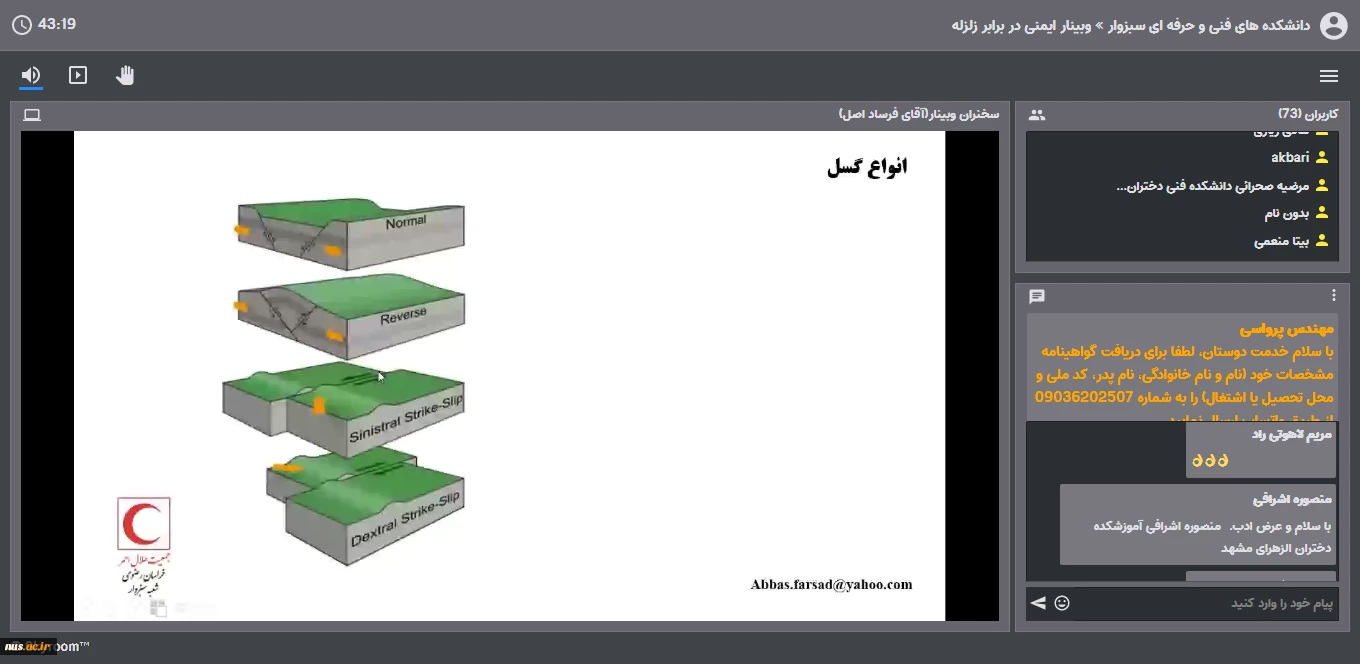This screenshot has width=1360, height=664.
Task: Click the person icon beside بدون نام
Action: 1322,214
